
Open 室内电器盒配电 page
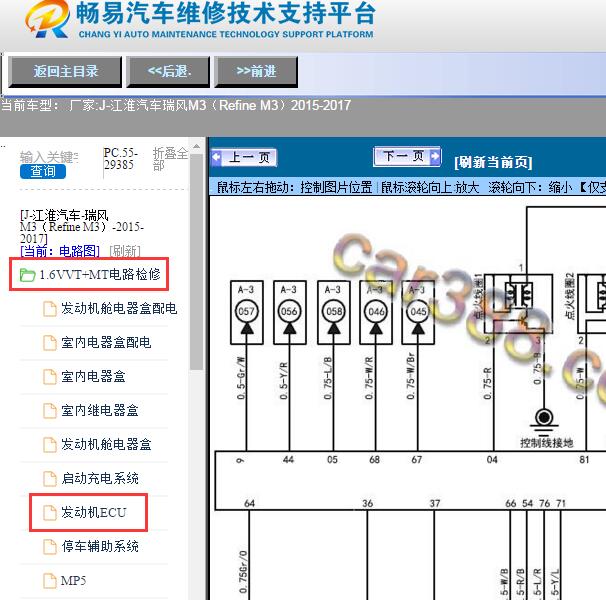pos(106,343)
